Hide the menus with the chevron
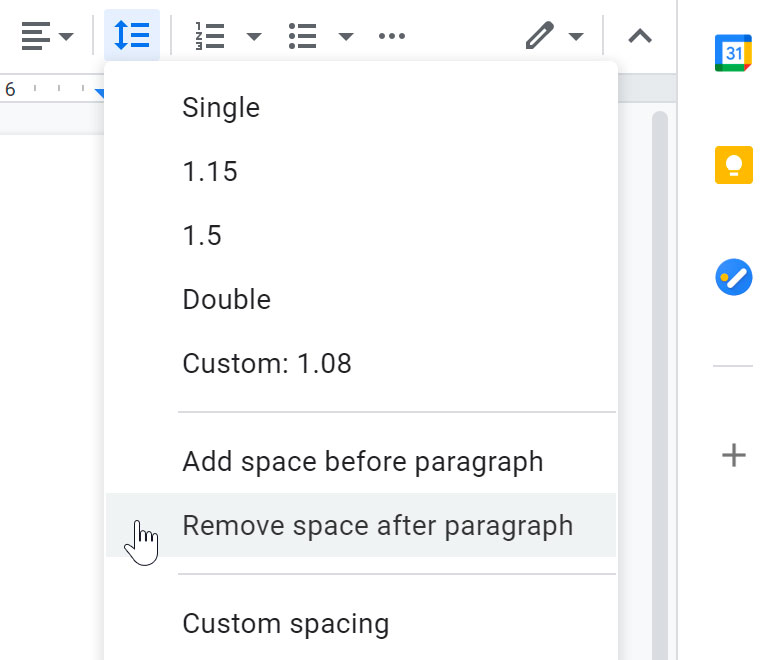 [640, 36]
